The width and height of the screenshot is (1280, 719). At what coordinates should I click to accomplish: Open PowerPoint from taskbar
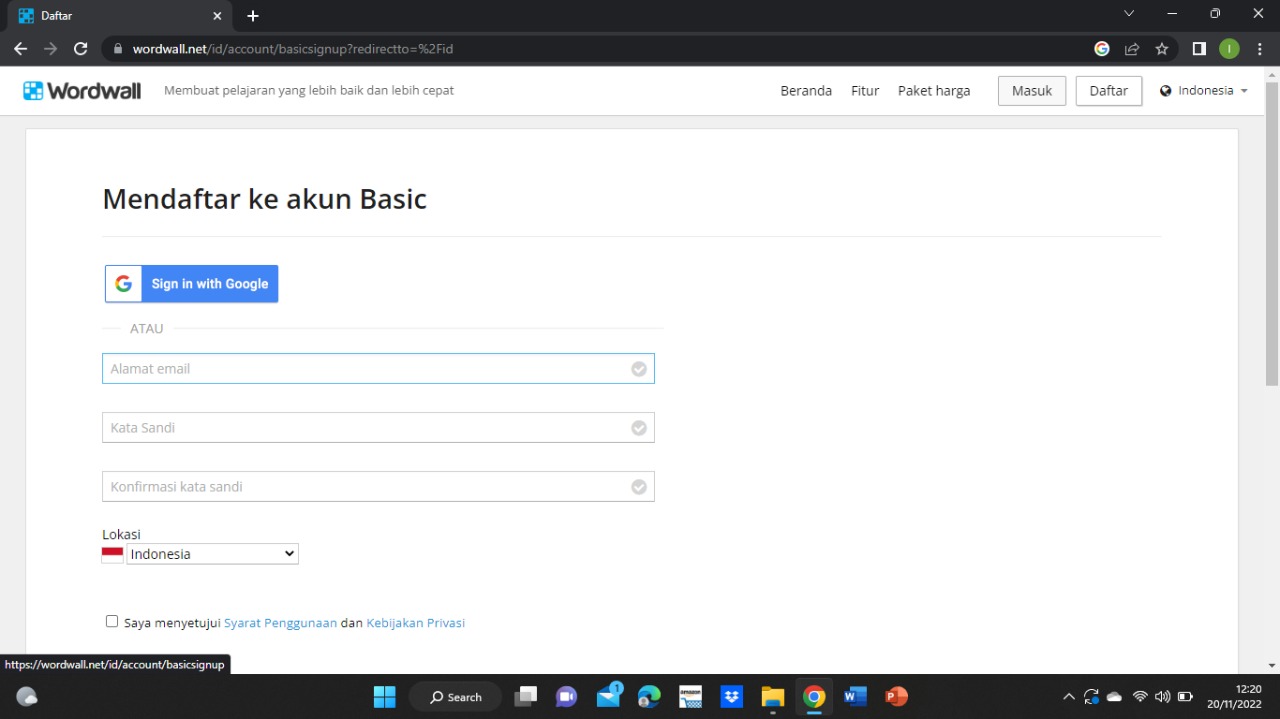(x=896, y=697)
